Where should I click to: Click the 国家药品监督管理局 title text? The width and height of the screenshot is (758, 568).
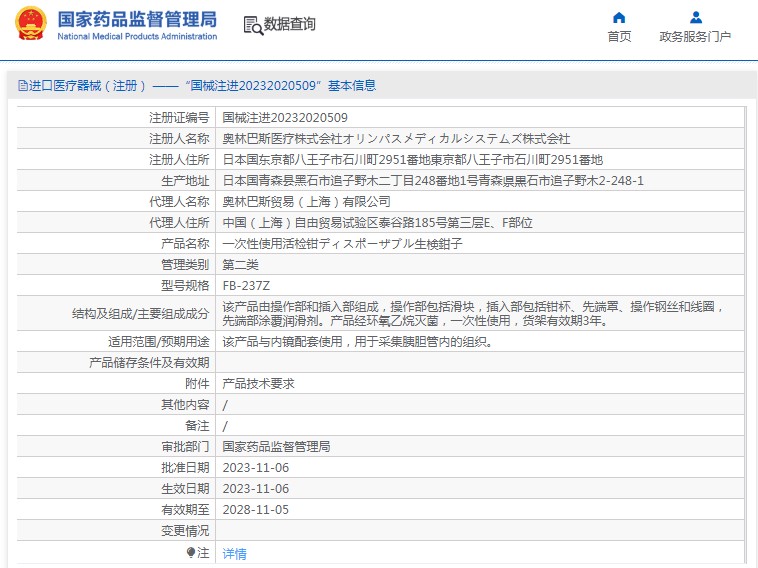point(136,19)
